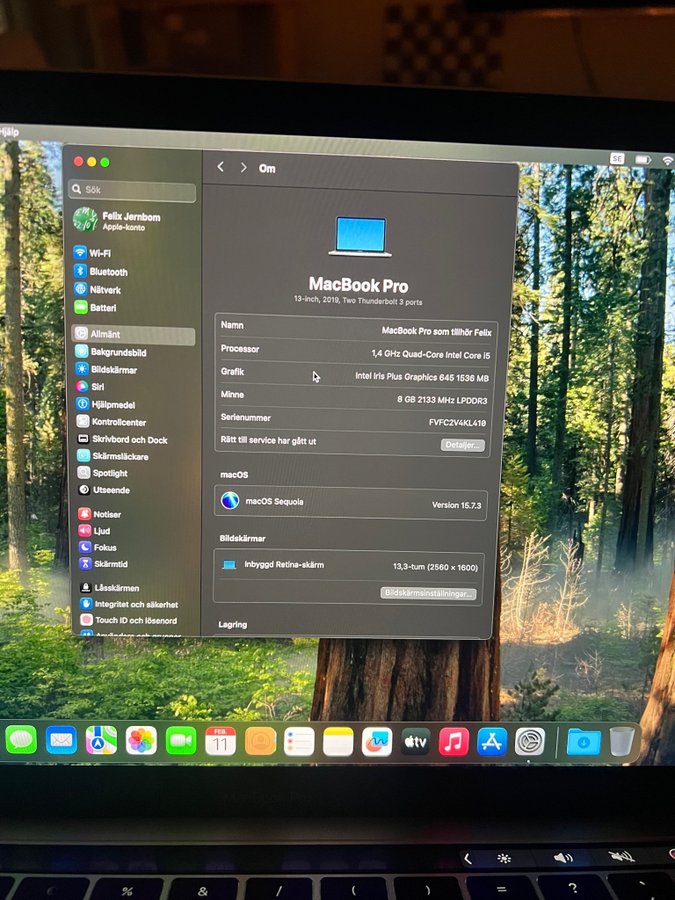Viewport: 675px width, 900px height.
Task: Go to Batteri settings
Action: (x=103, y=309)
